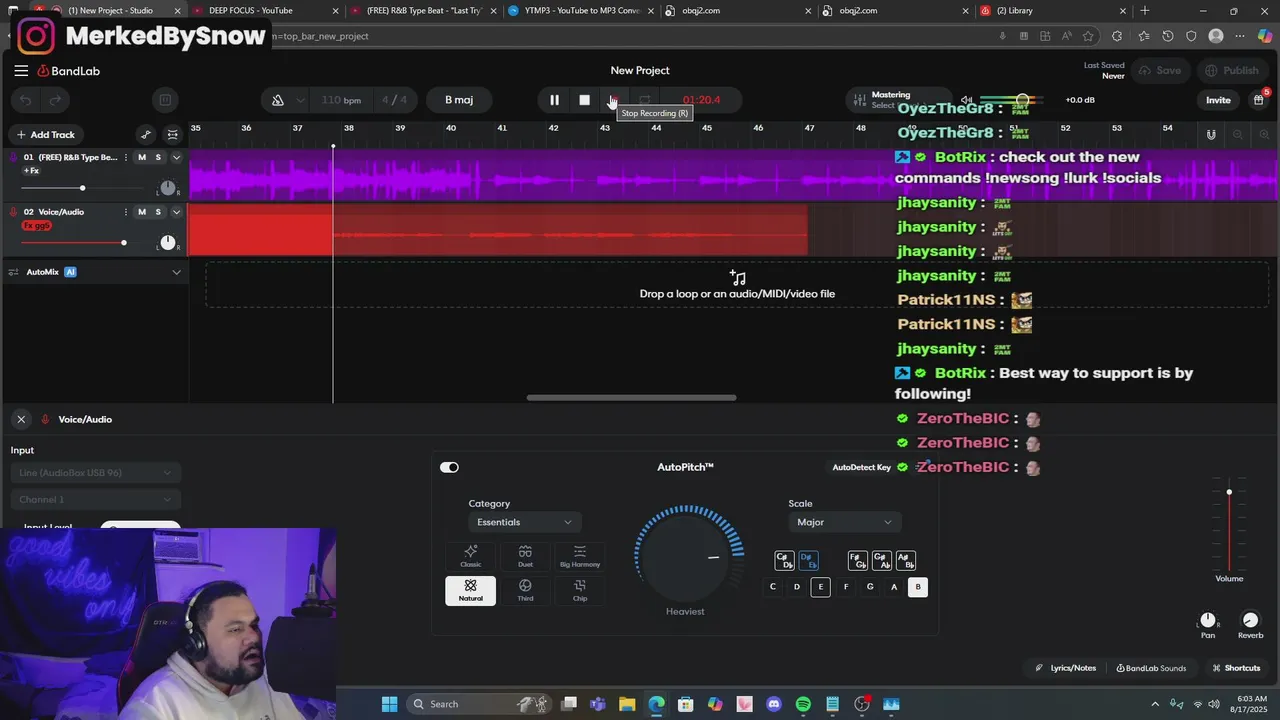Open the Category Essentials dropdown

click(x=525, y=522)
